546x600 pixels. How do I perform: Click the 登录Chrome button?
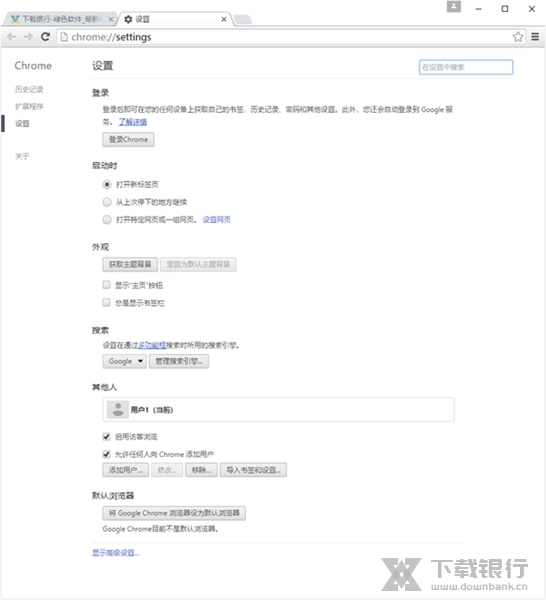click(x=128, y=140)
